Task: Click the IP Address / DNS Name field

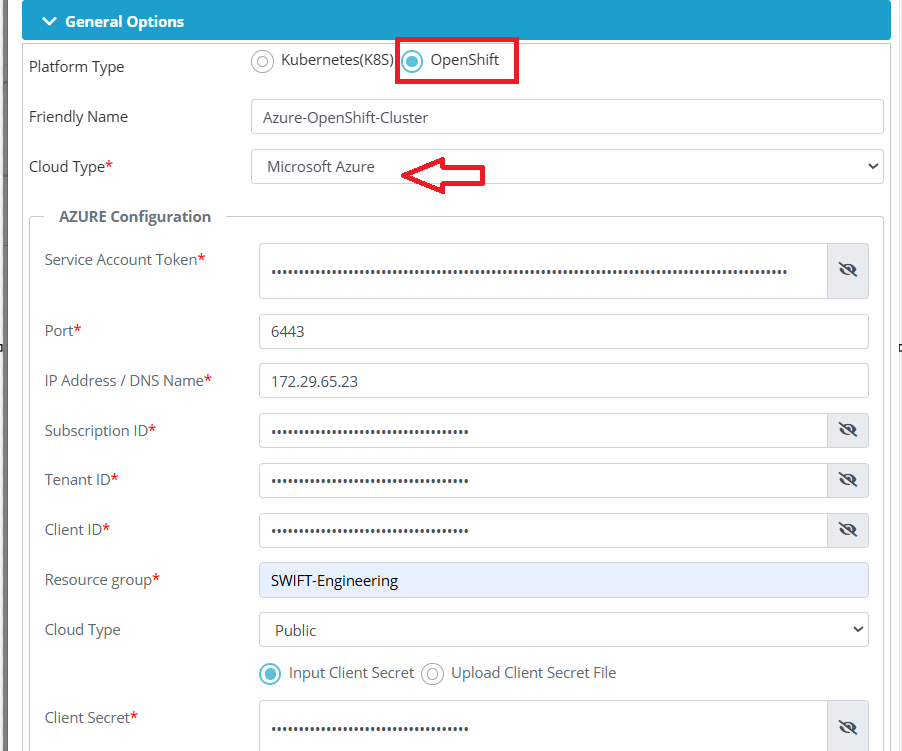Action: [563, 381]
